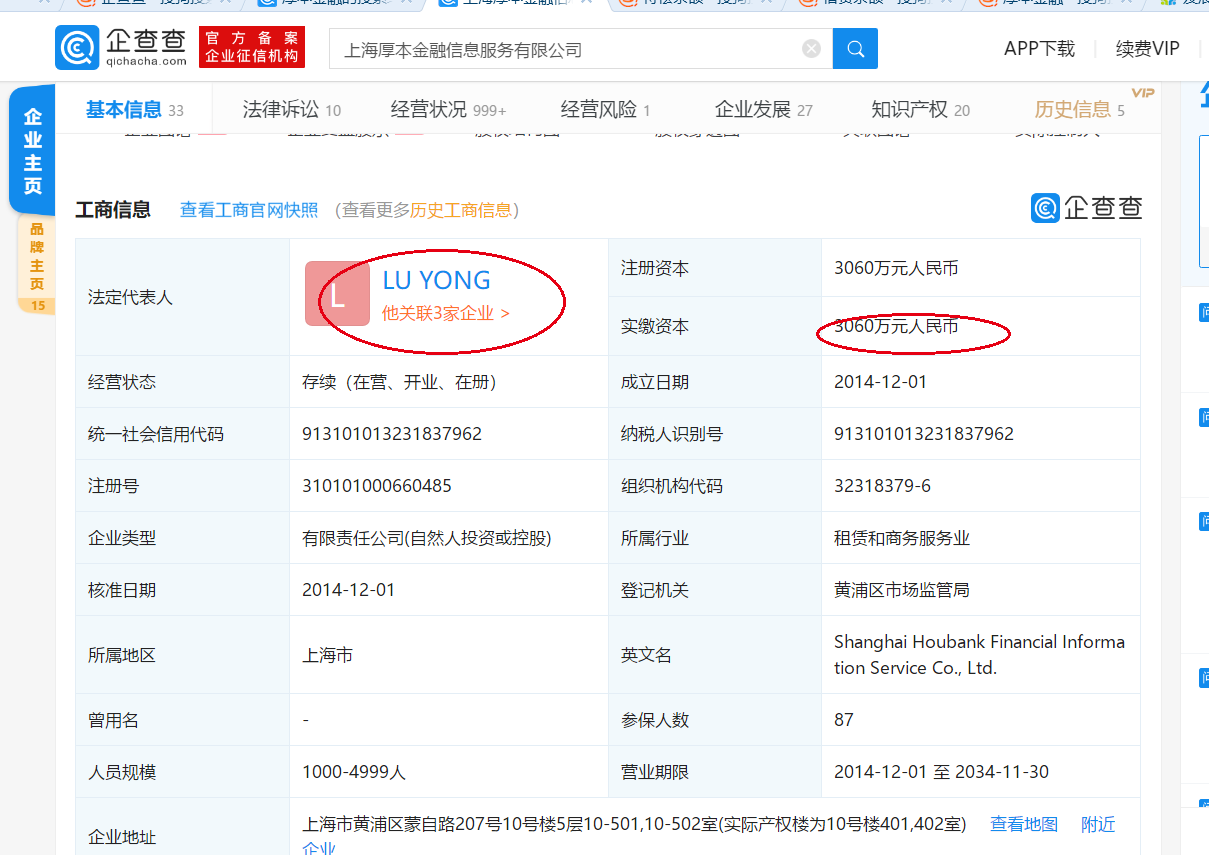Image resolution: width=1209 pixels, height=855 pixels.
Task: Select 参保人数 value 87
Action: pos(844,720)
